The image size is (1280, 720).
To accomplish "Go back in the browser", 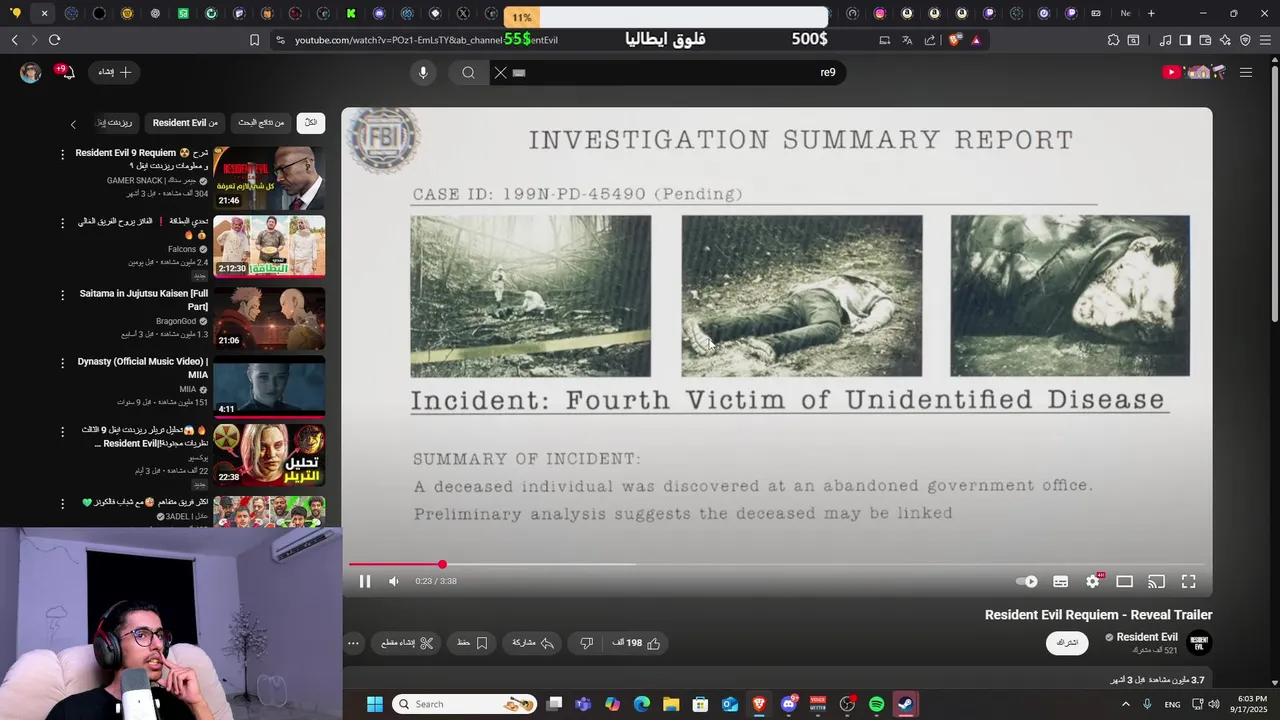I will pos(14,40).
